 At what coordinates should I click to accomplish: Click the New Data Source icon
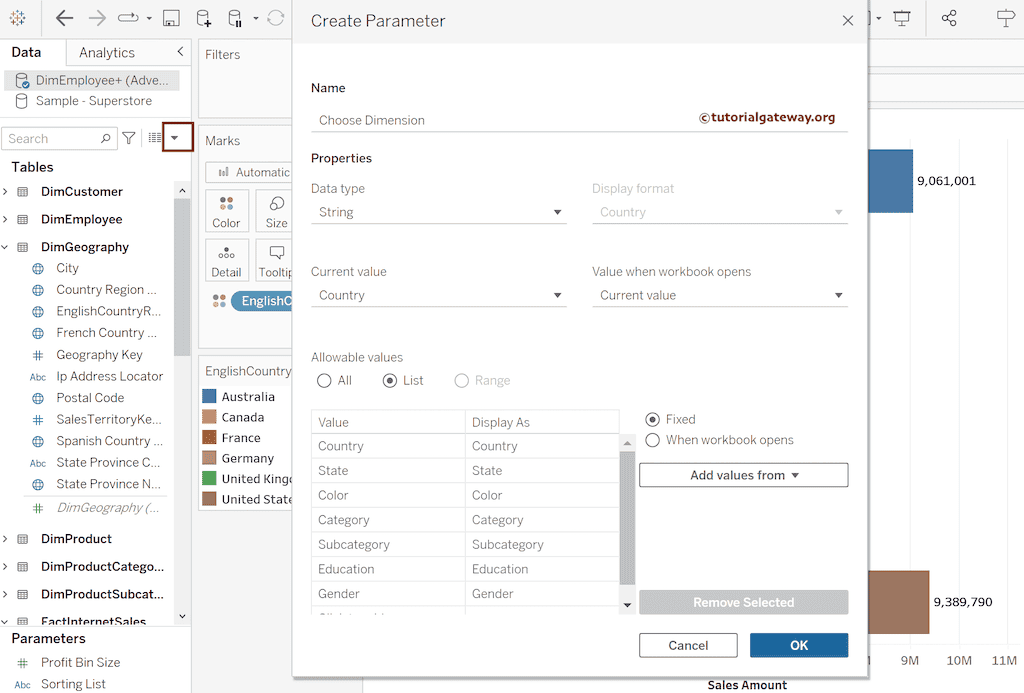click(203, 18)
